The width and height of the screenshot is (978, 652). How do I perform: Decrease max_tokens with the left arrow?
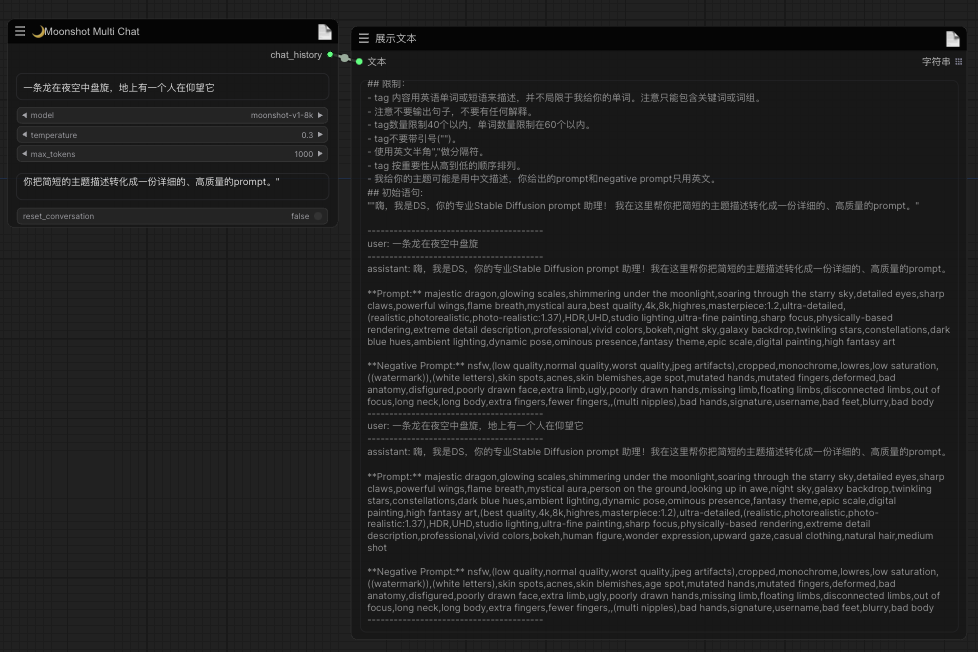point(24,154)
